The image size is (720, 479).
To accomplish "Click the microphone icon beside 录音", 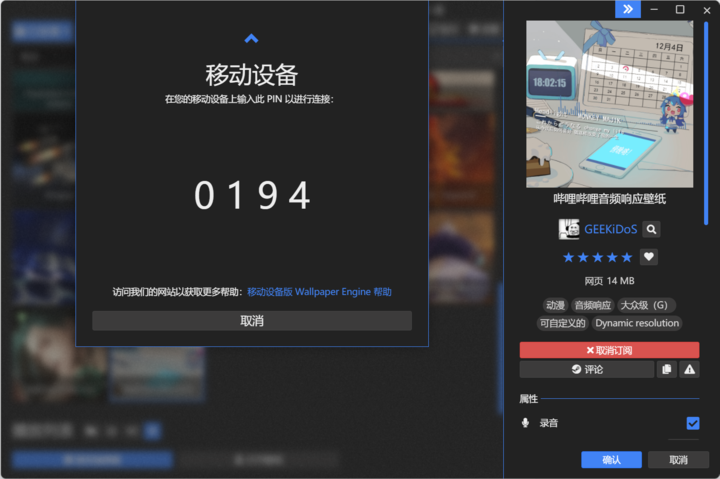I will 525,423.
